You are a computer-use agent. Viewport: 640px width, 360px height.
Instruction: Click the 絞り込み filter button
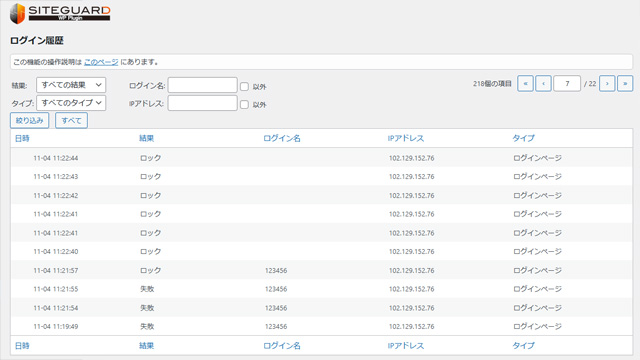click(x=29, y=120)
